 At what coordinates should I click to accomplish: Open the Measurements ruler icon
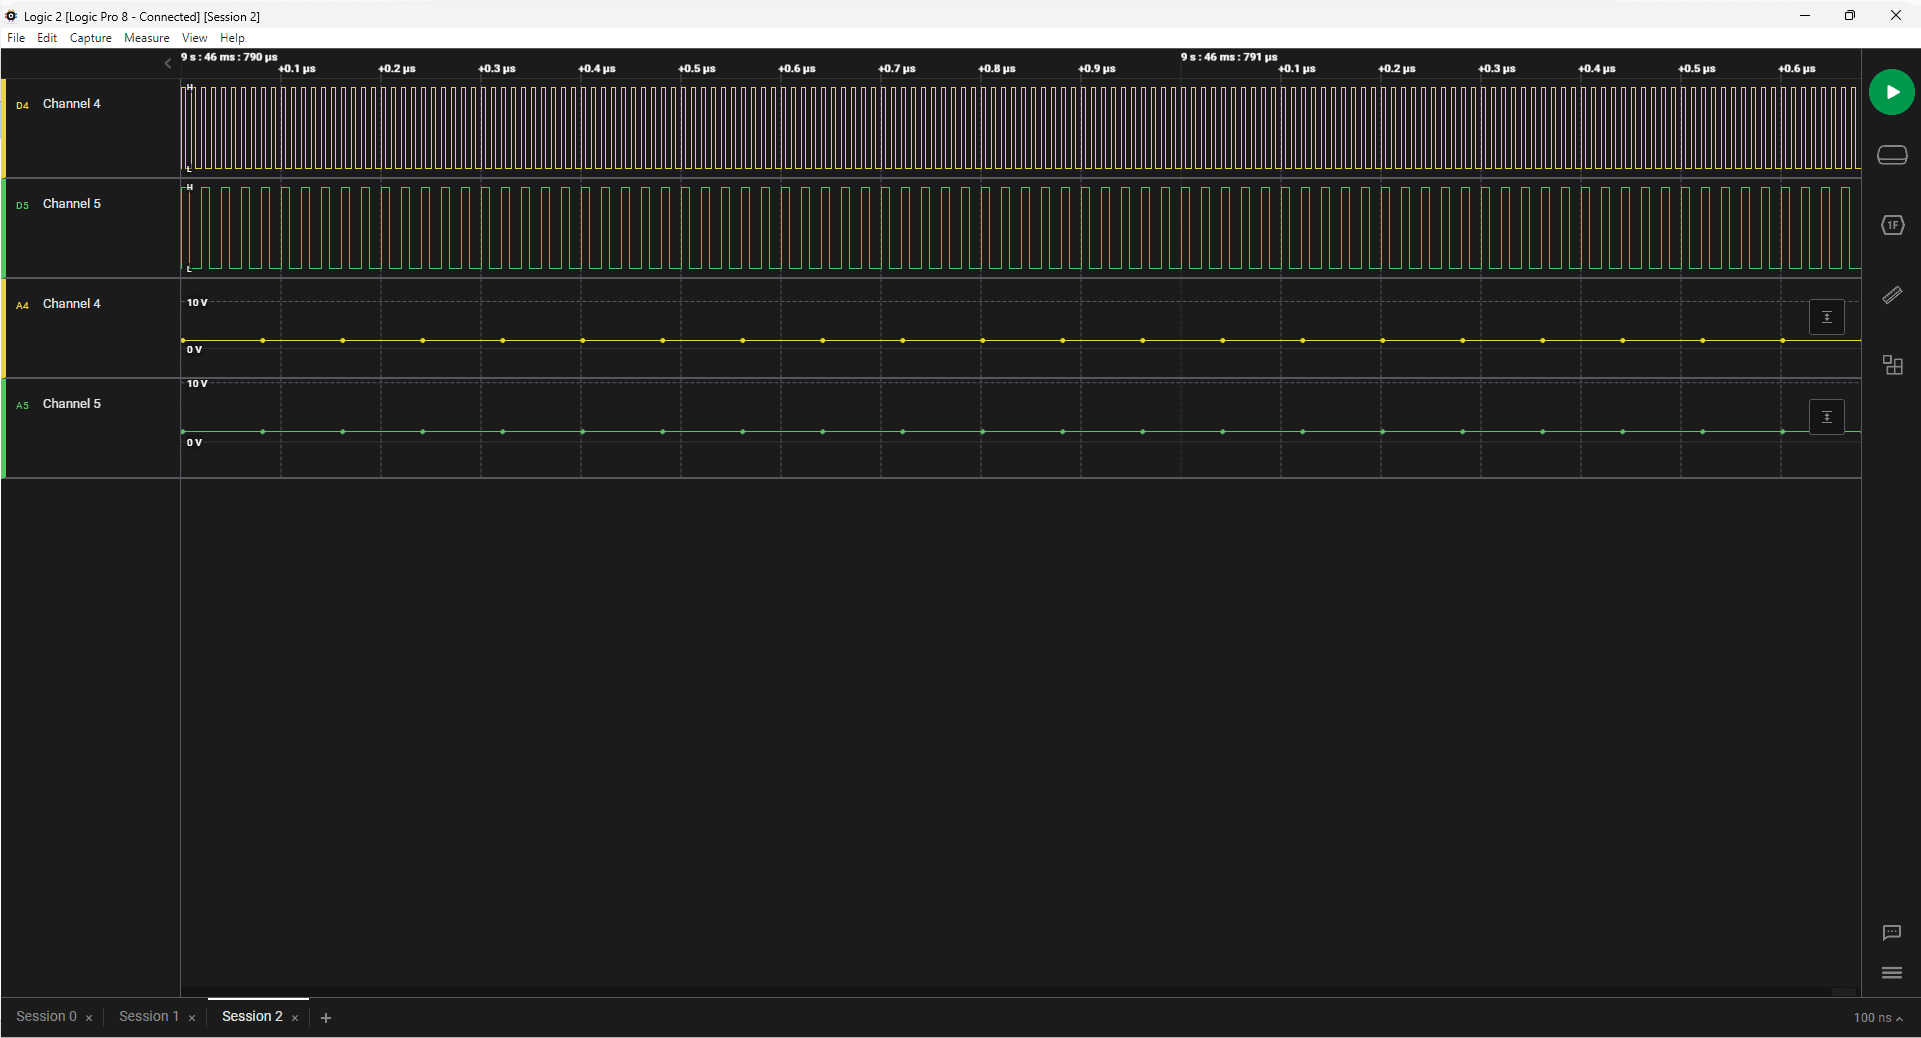[1891, 295]
